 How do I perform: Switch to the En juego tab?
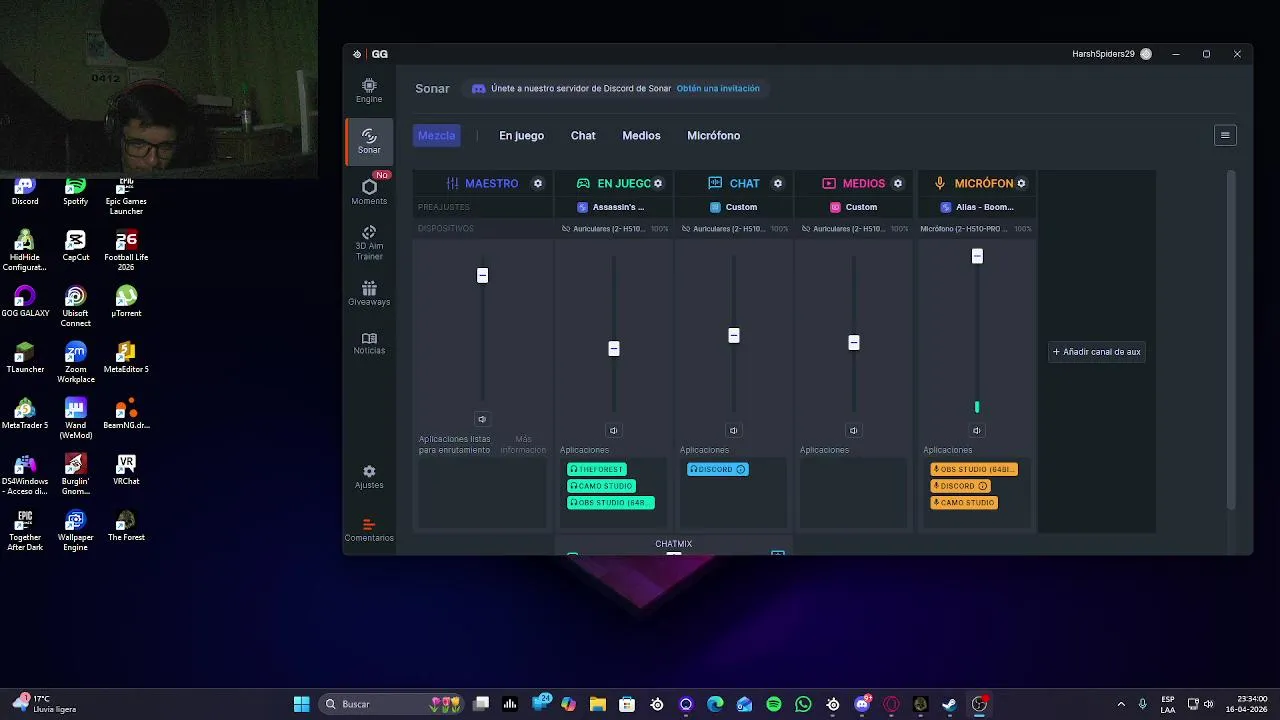click(x=521, y=135)
